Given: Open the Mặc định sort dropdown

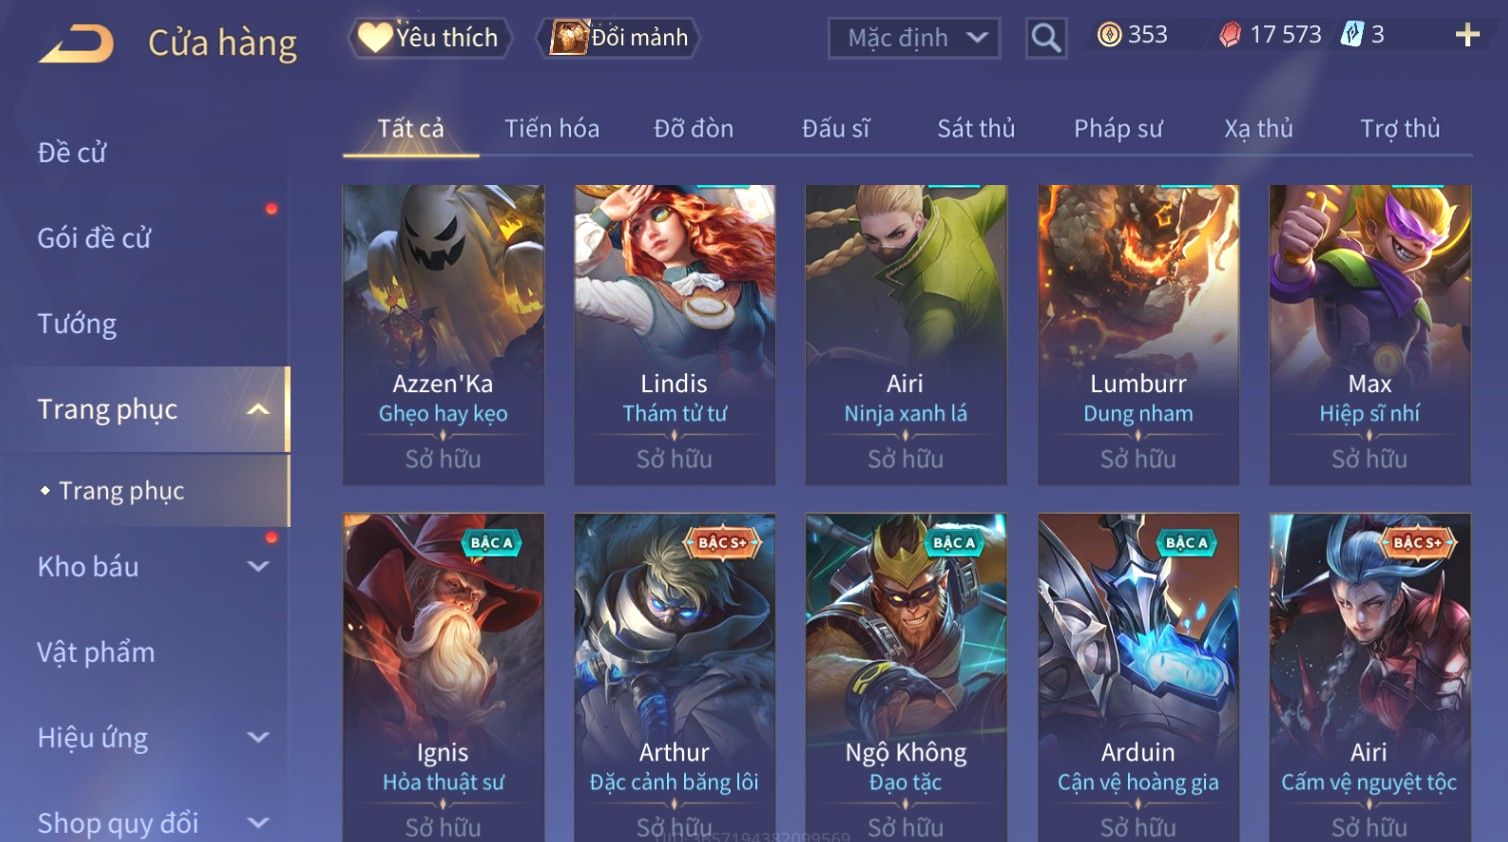Looking at the screenshot, I should pos(914,38).
